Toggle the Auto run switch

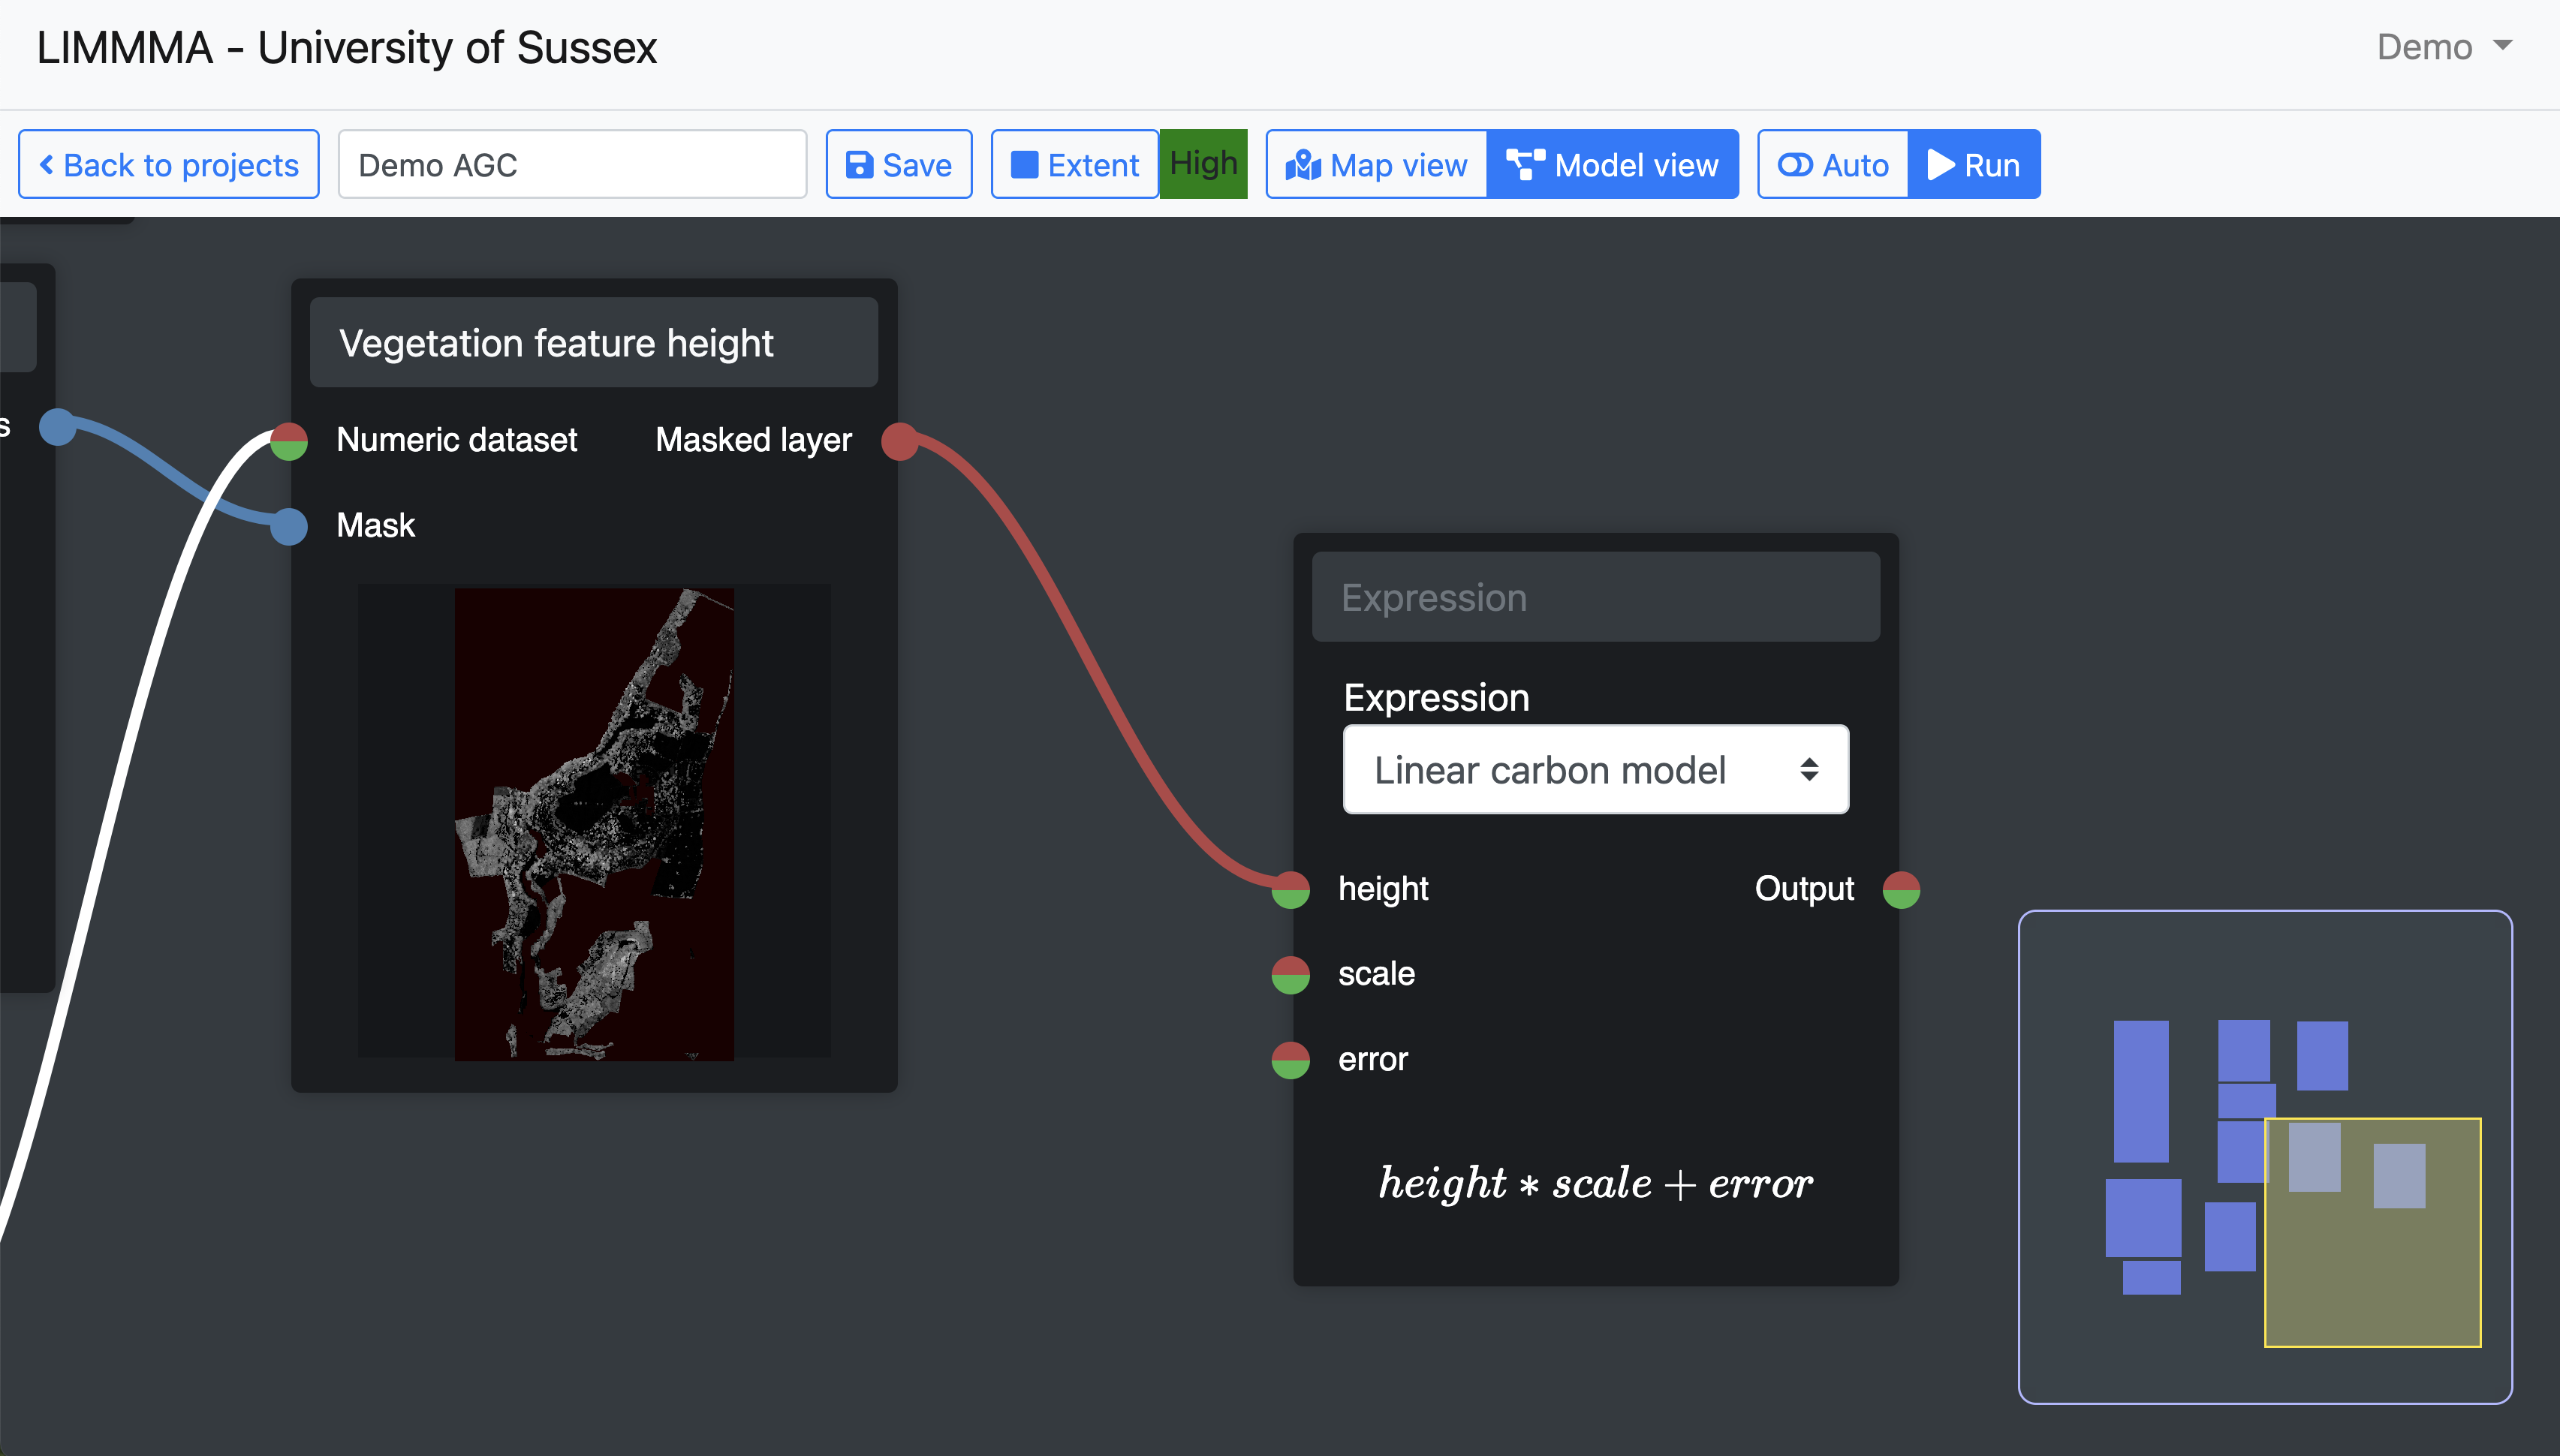click(1832, 165)
